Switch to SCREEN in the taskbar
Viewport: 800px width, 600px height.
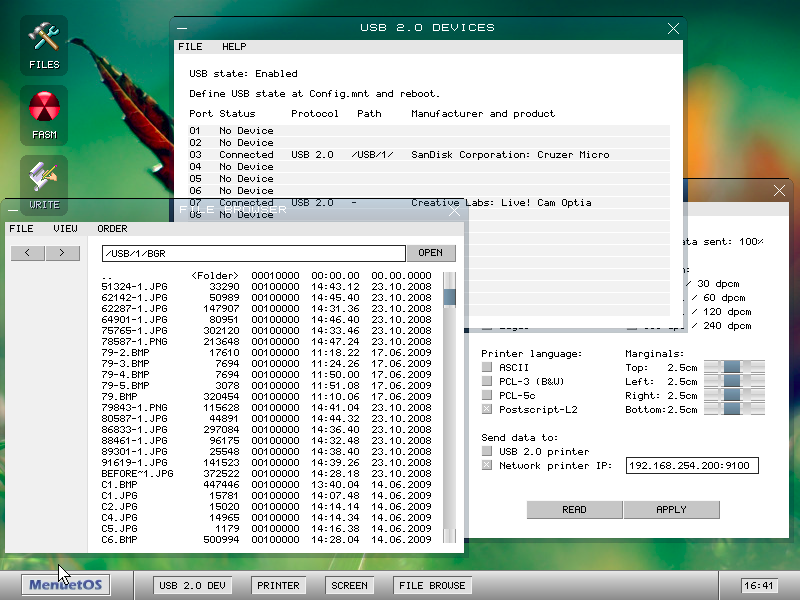point(349,585)
